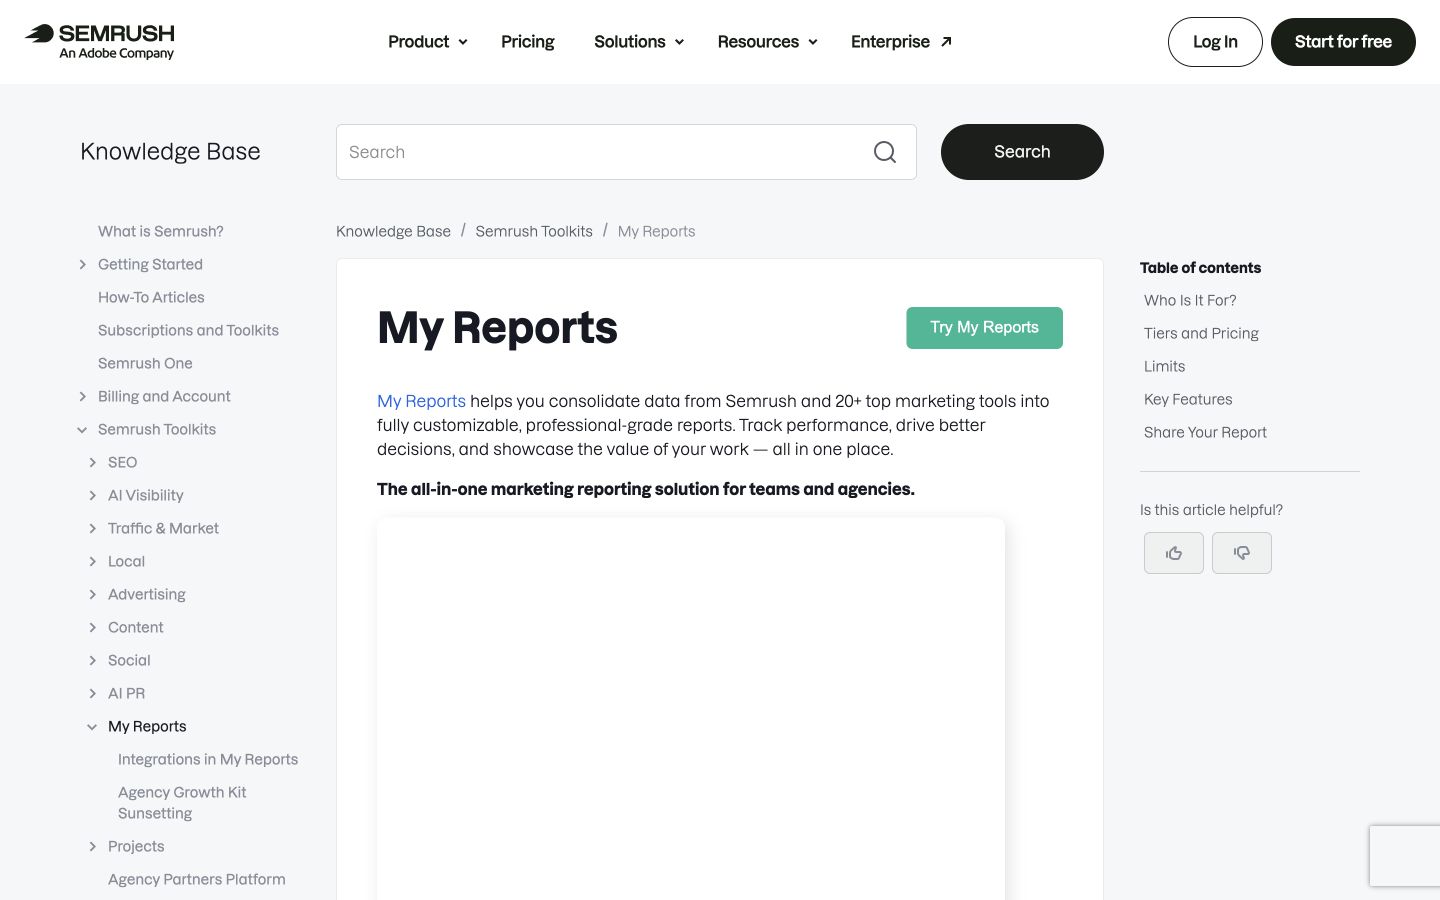
Task: Go to Semrush Toolkits breadcrumb
Action: click(x=534, y=231)
